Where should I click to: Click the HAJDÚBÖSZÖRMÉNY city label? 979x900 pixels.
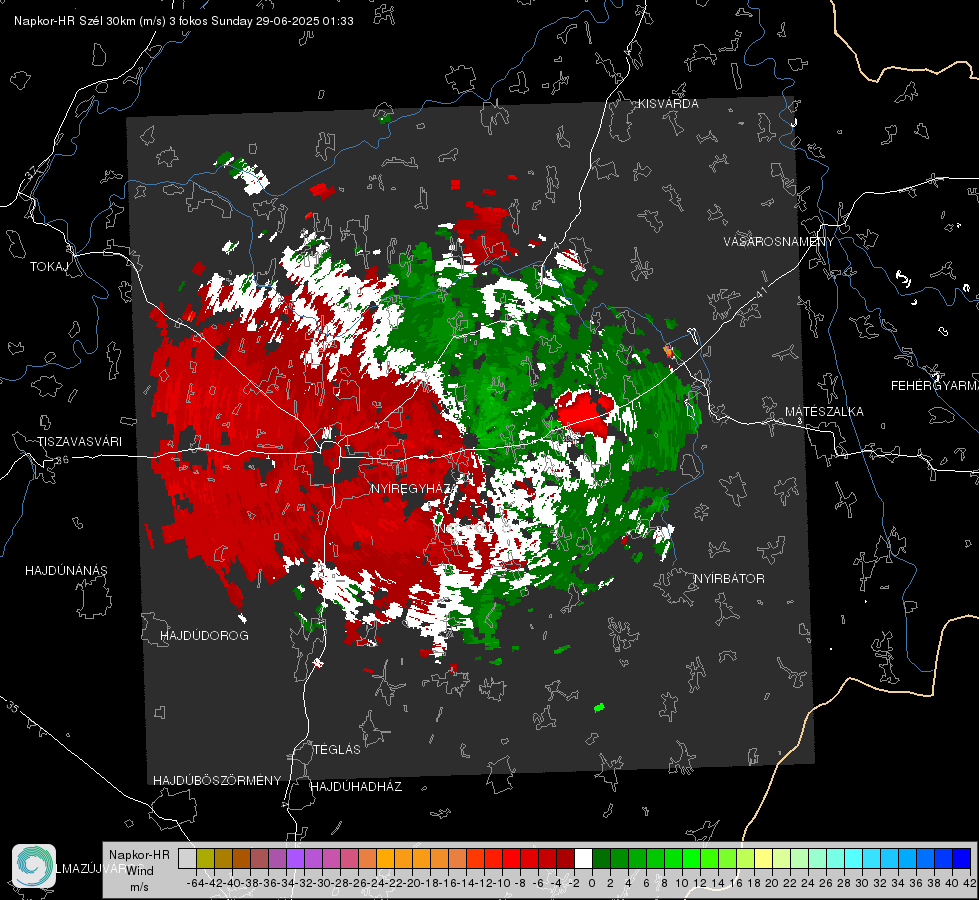pyautogui.click(x=217, y=780)
